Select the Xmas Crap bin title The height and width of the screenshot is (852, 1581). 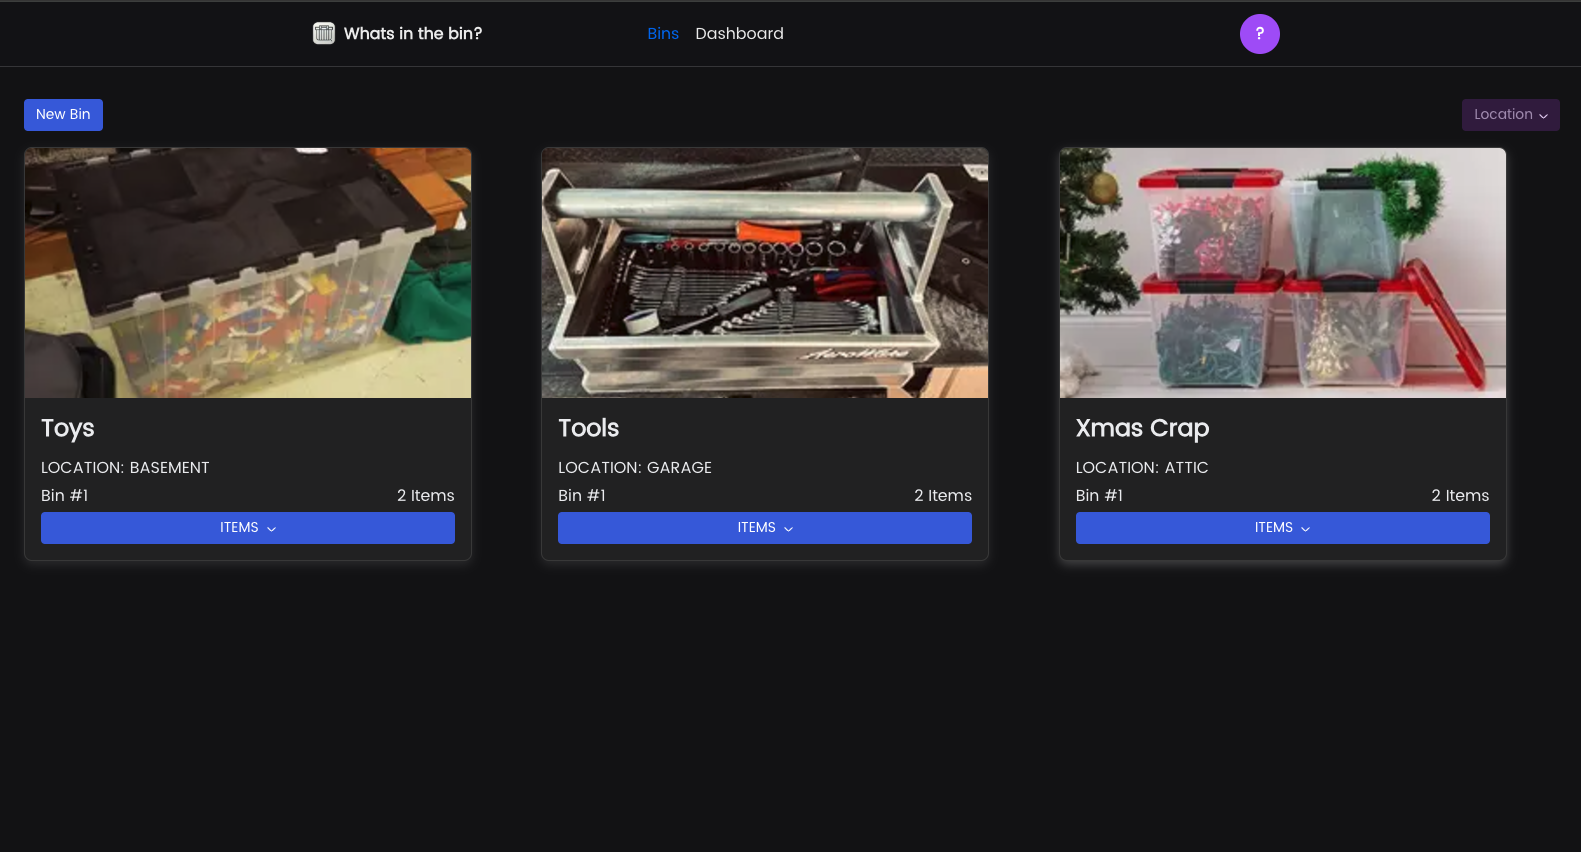[x=1142, y=428]
